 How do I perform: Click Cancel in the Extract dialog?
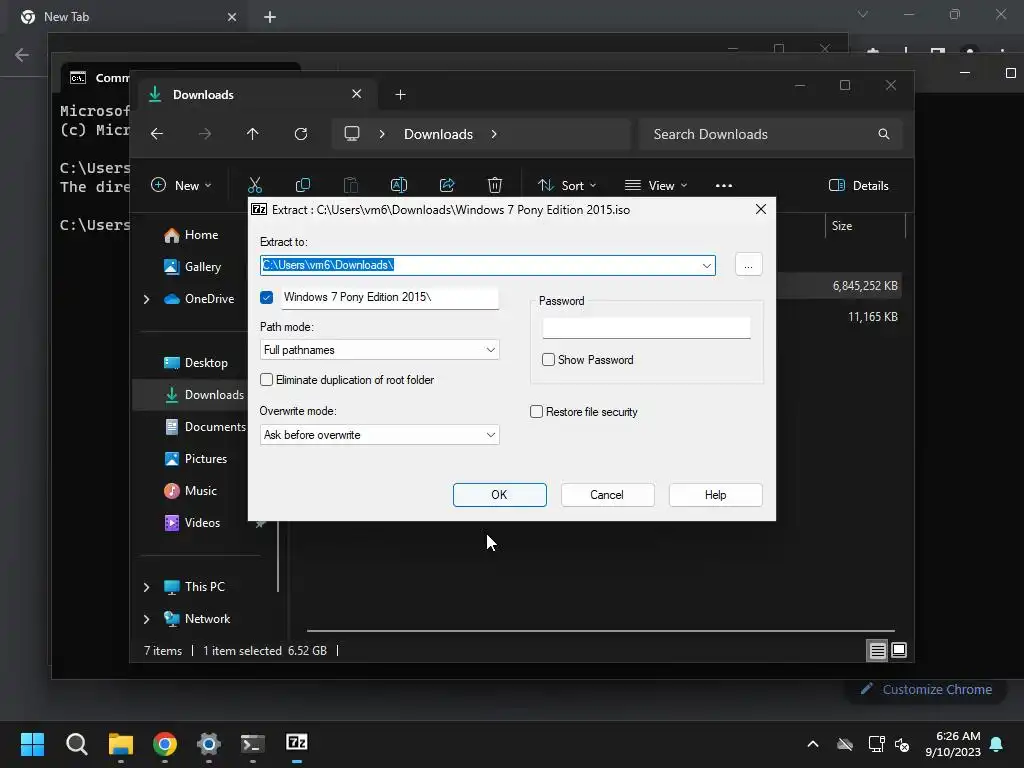(x=607, y=495)
